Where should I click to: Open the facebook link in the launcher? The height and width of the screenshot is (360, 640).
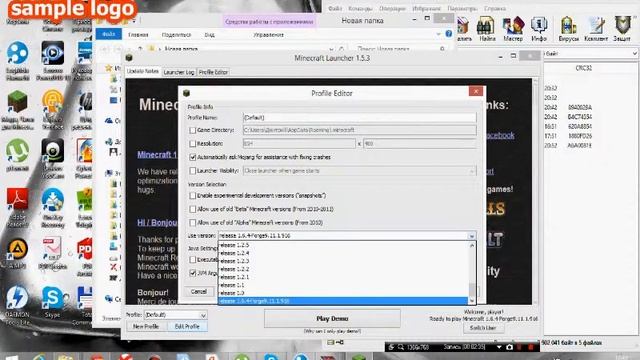click(x=500, y=135)
